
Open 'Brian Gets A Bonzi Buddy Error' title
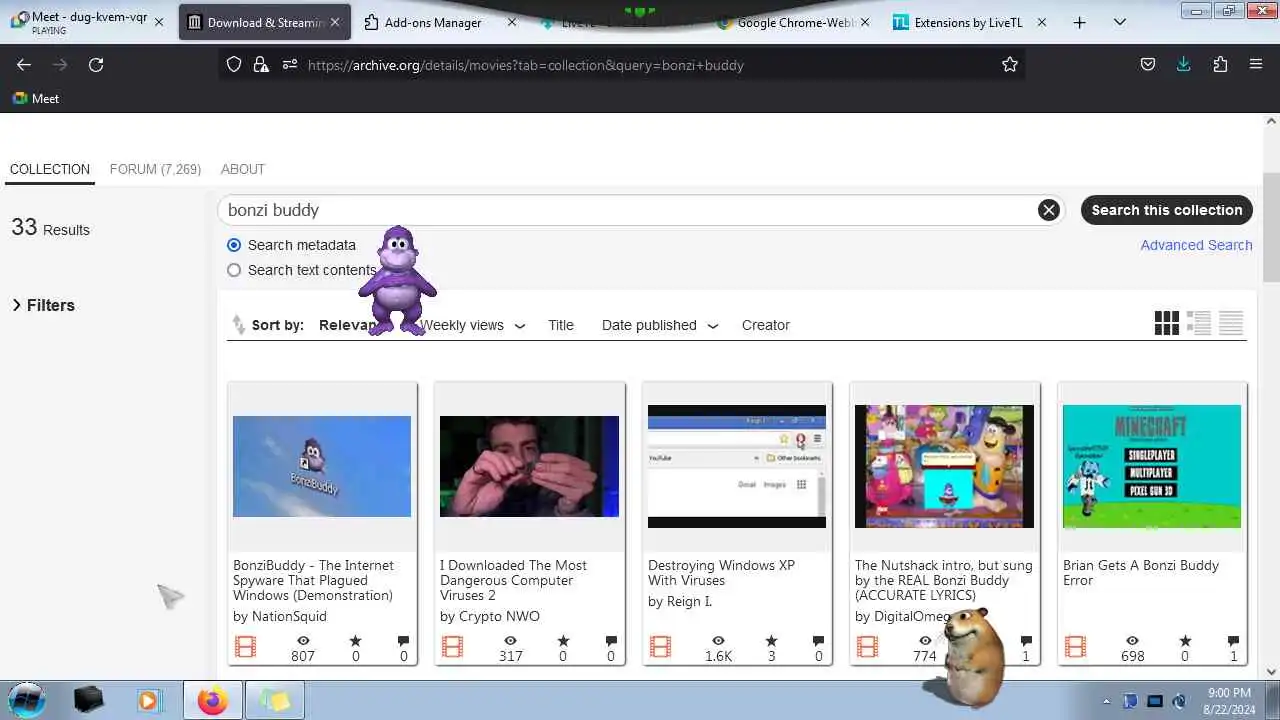pos(1141,573)
